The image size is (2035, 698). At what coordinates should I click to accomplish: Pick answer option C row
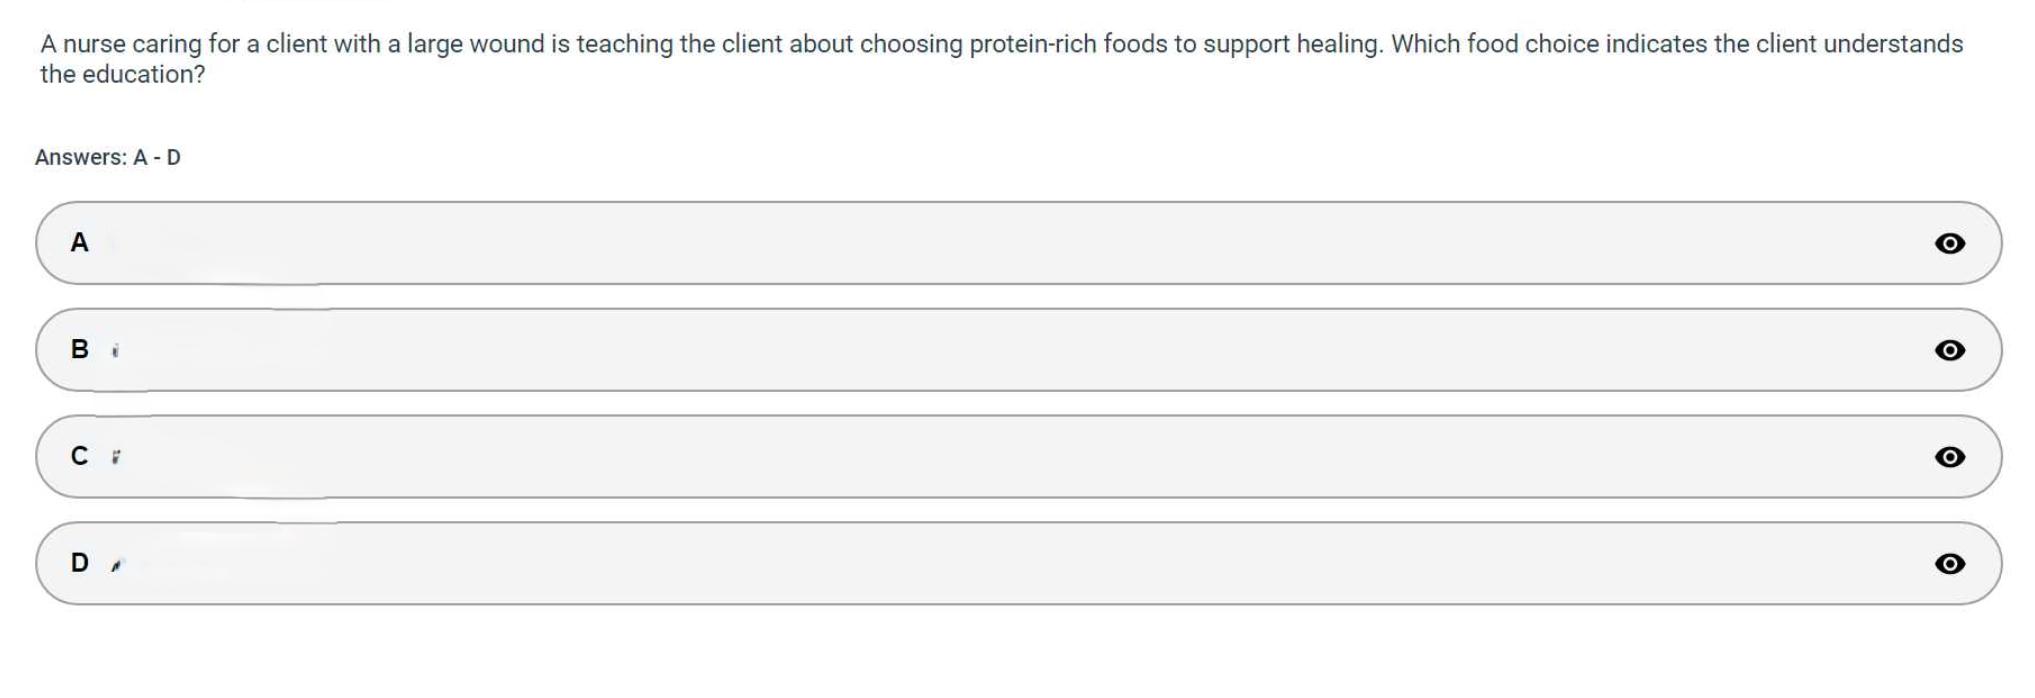coord(1000,457)
